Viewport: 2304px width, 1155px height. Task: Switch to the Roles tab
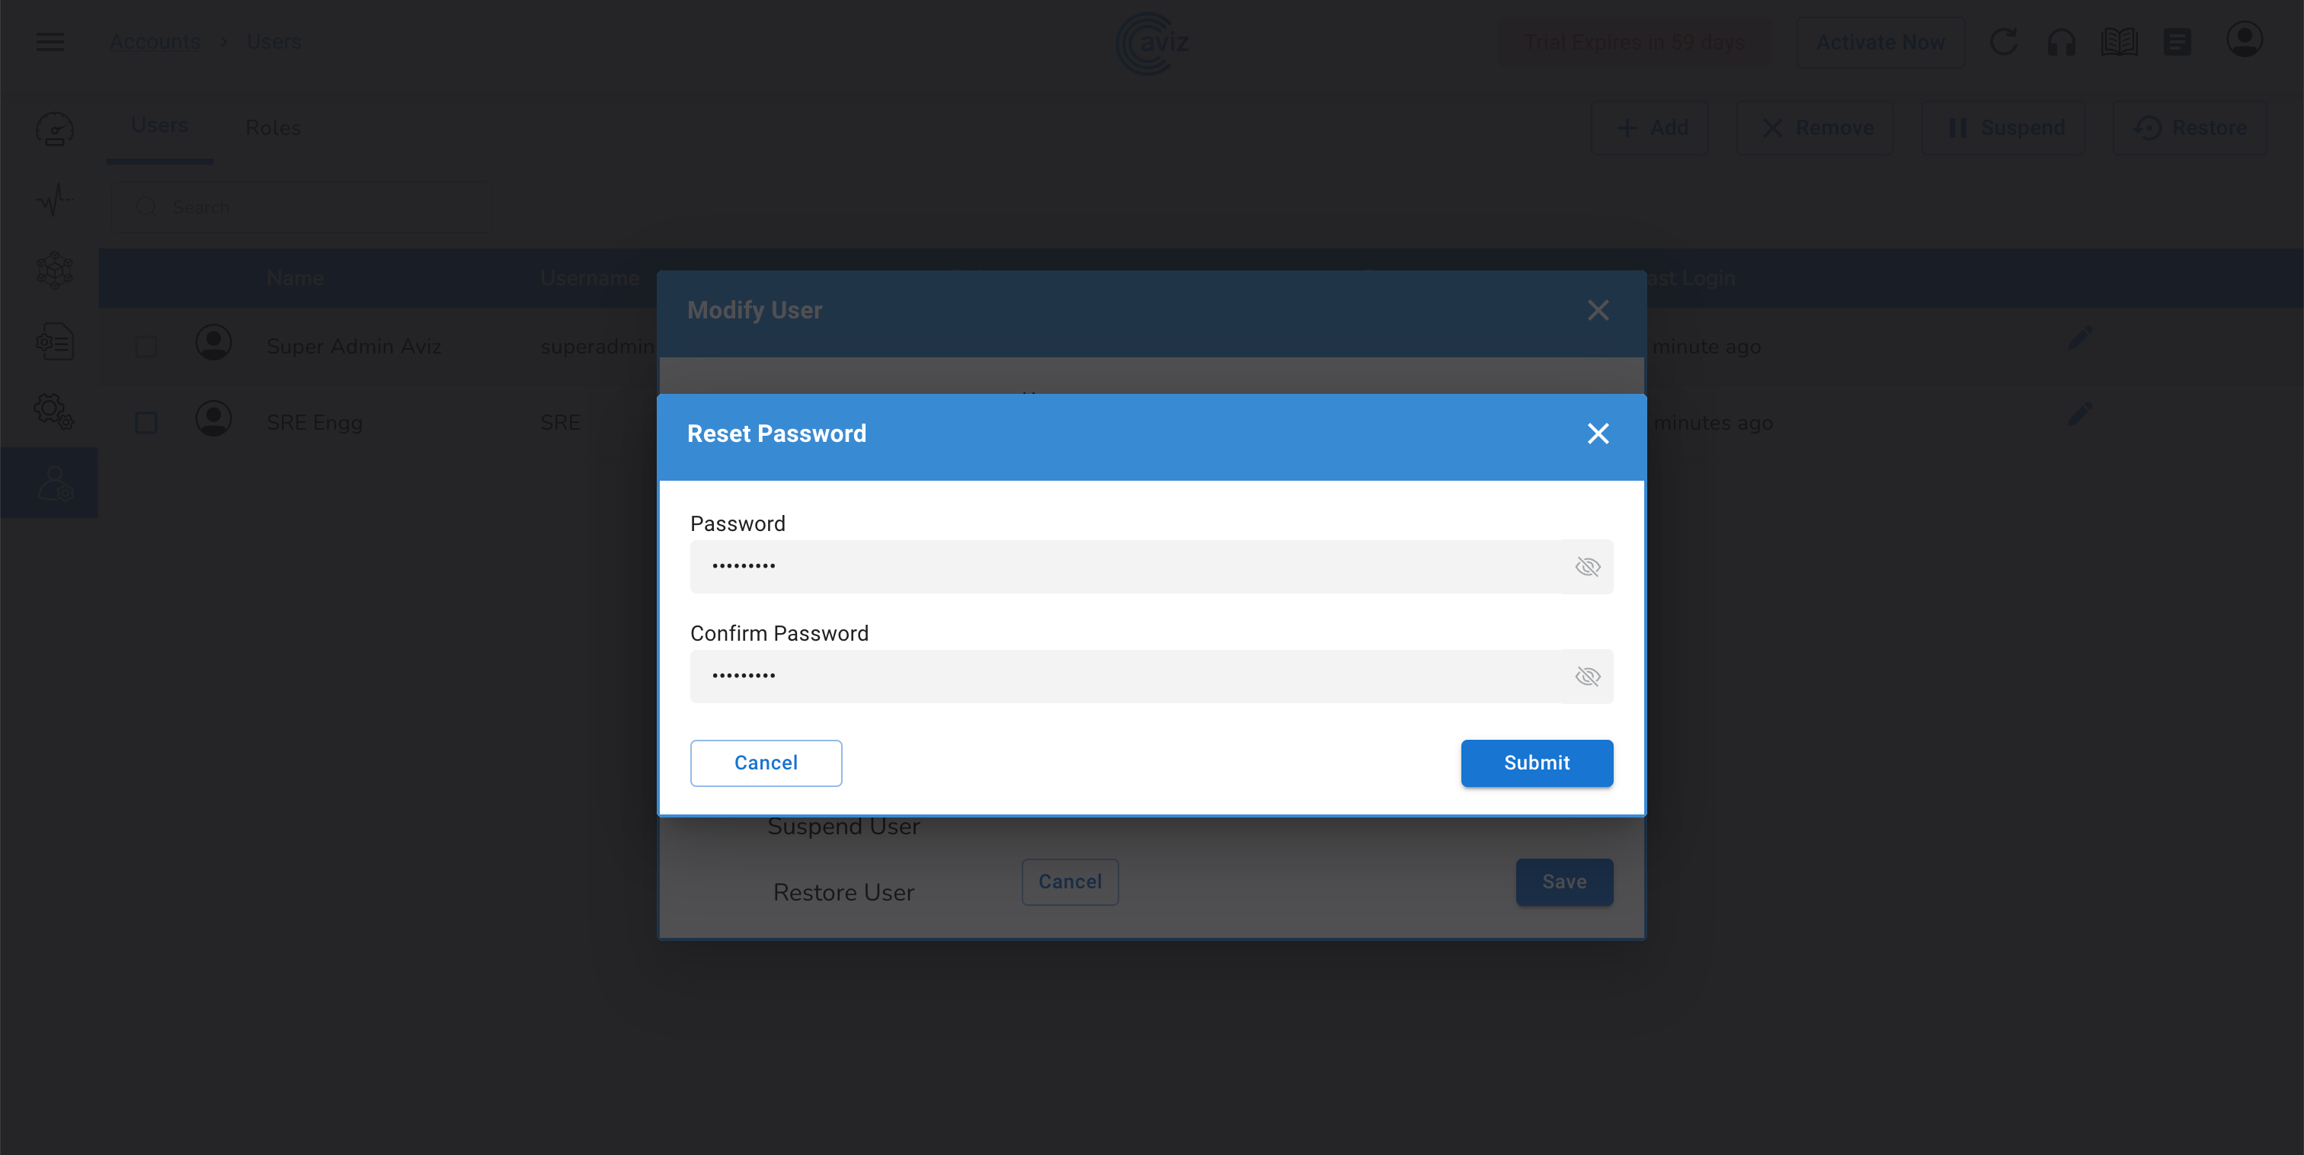click(273, 128)
